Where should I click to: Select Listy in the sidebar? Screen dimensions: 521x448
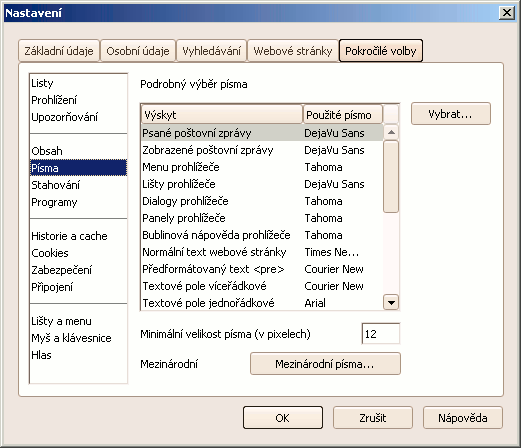(78, 83)
